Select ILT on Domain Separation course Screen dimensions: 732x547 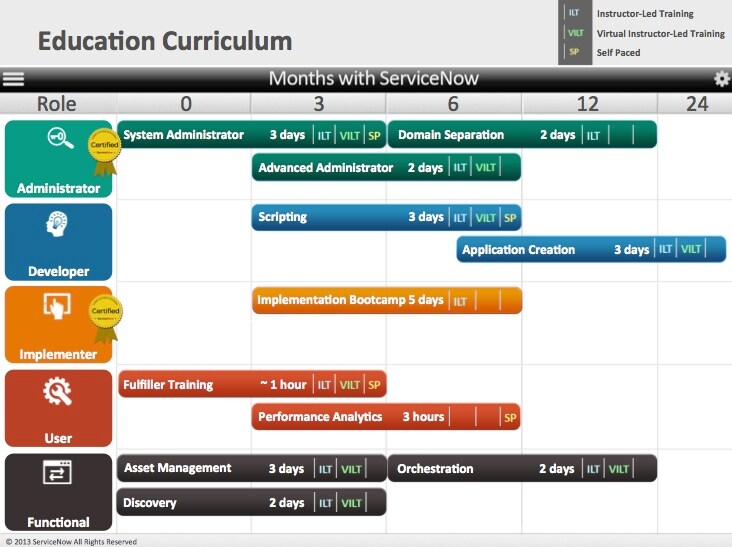593,136
